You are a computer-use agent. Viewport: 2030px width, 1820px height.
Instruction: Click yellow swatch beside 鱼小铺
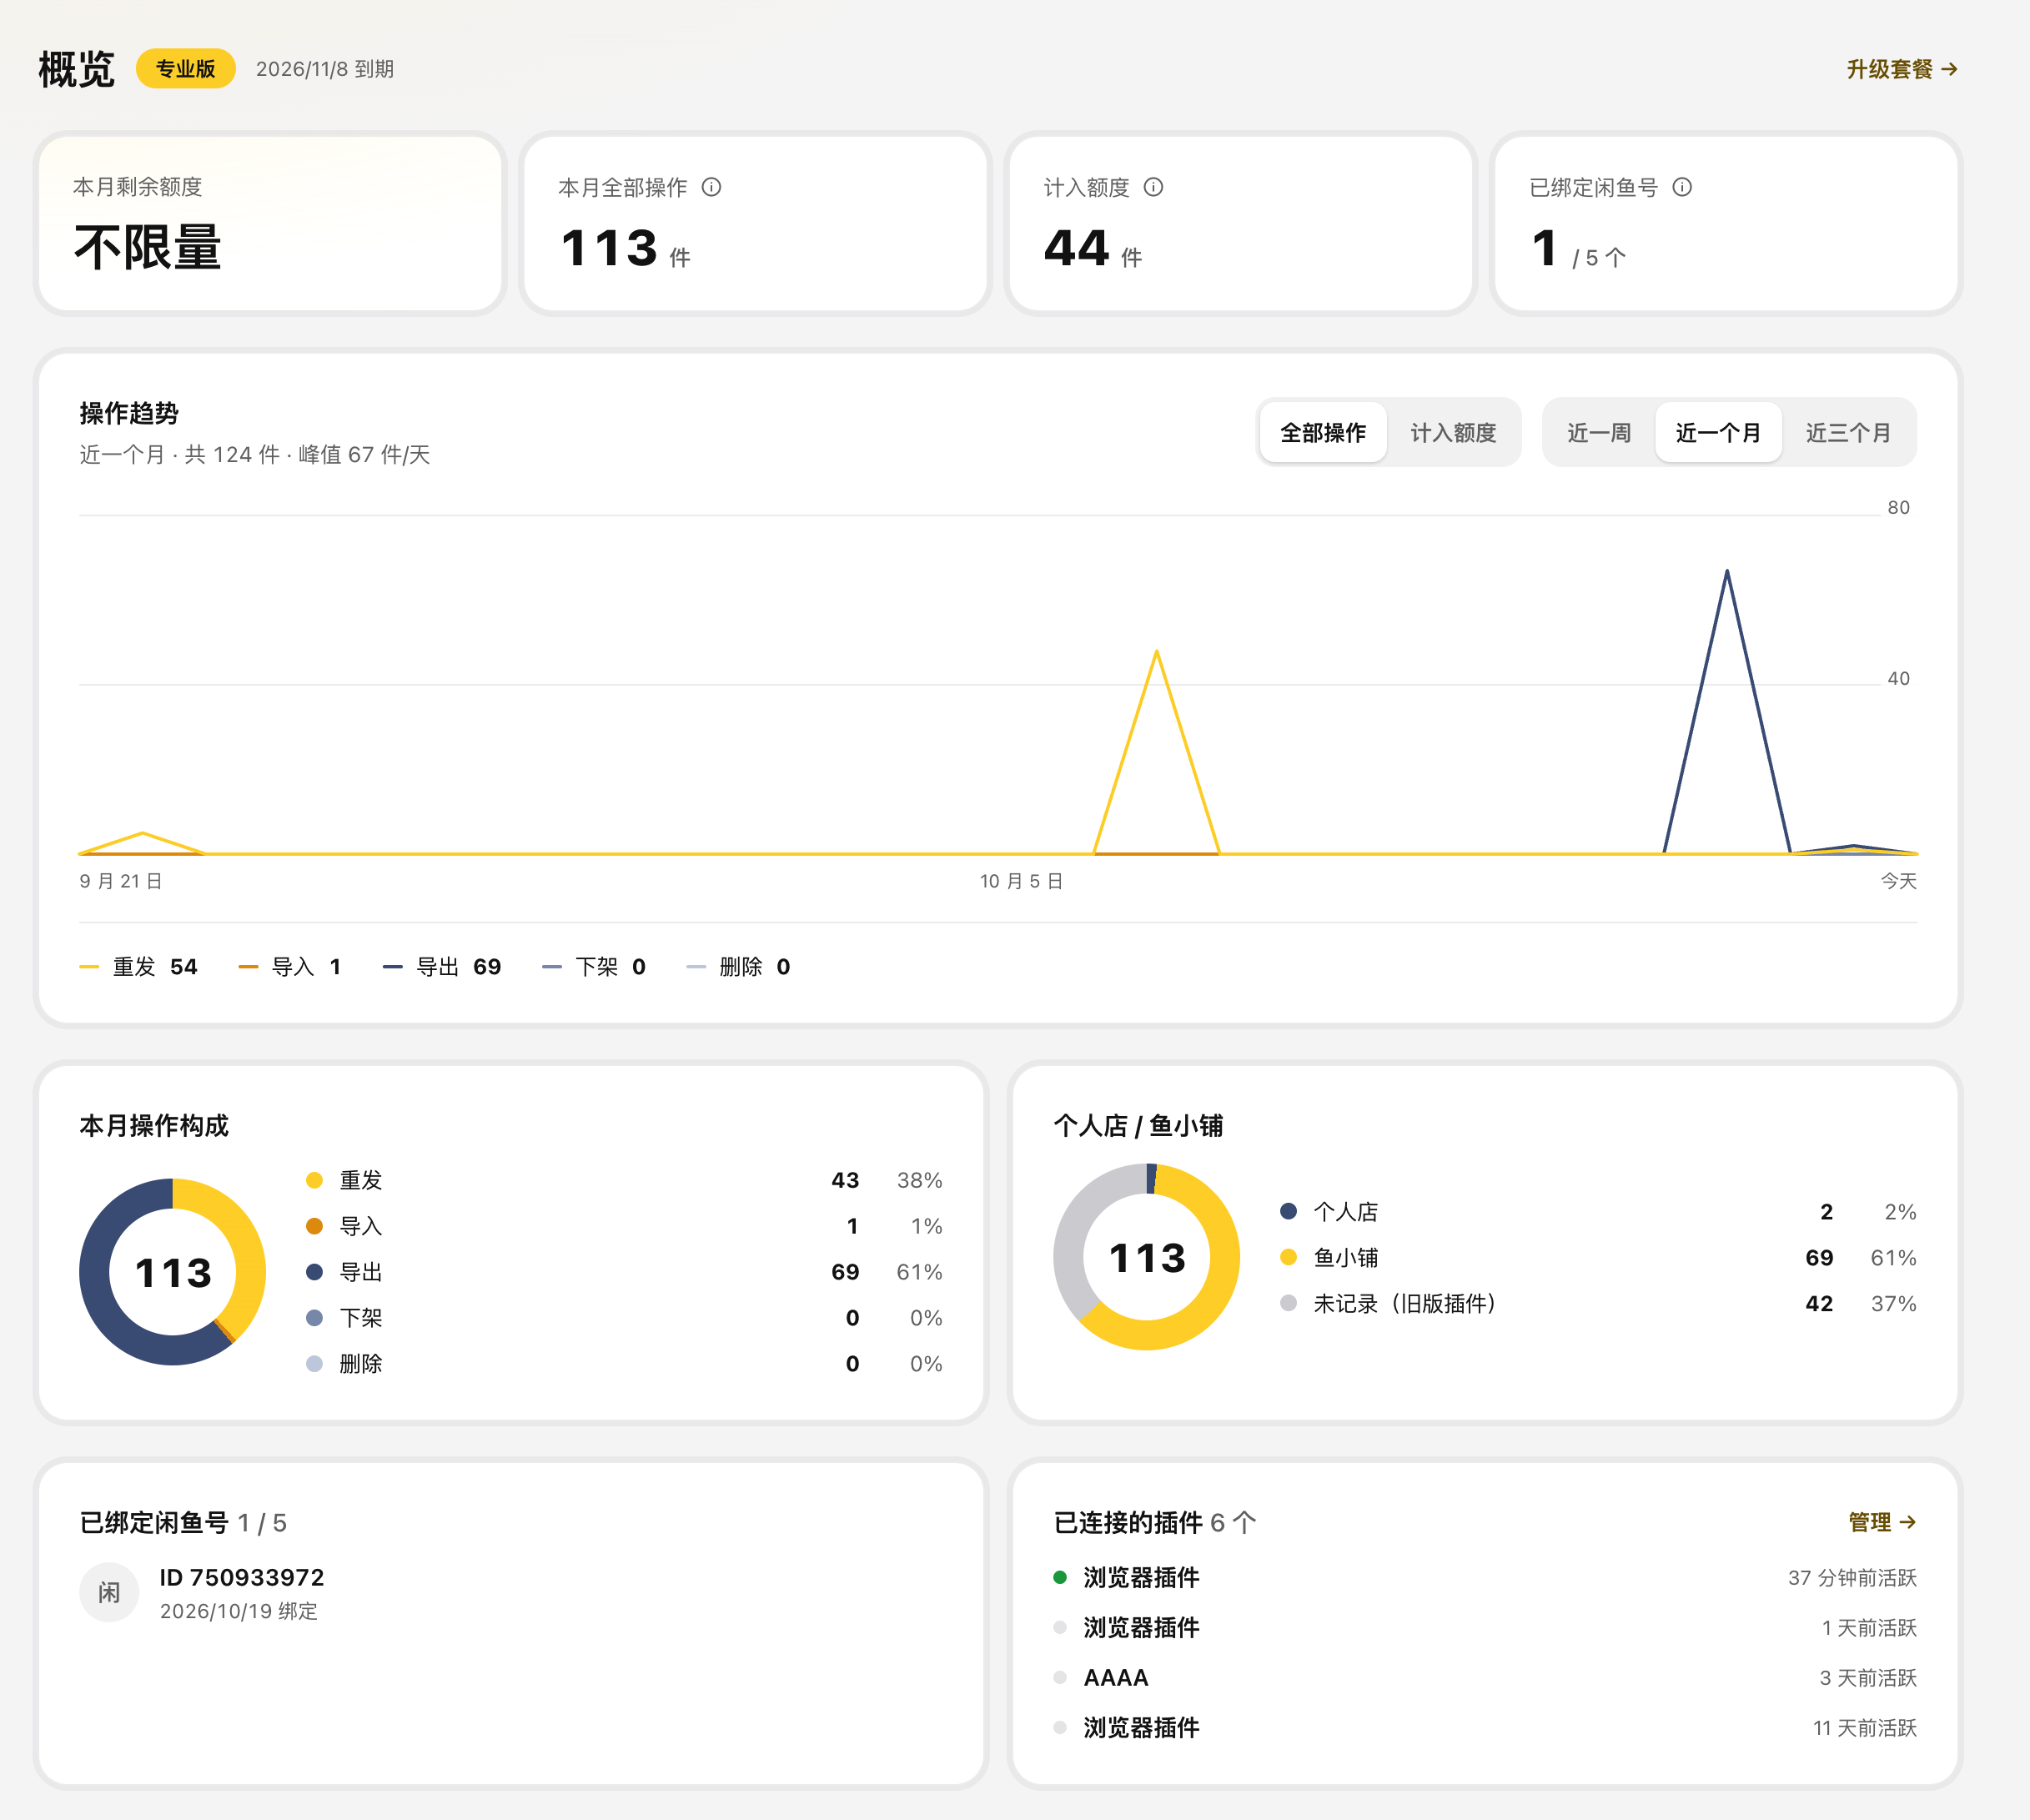tap(1288, 1257)
